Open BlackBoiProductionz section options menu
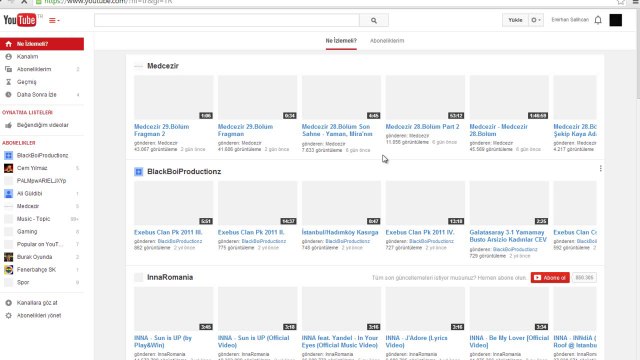 coord(600,169)
